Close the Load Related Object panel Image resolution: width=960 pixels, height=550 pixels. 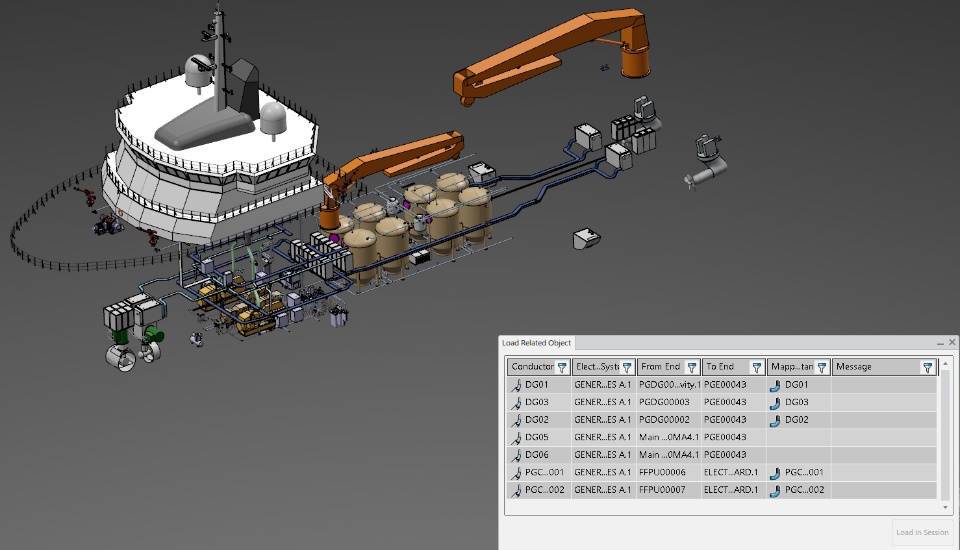pos(952,342)
